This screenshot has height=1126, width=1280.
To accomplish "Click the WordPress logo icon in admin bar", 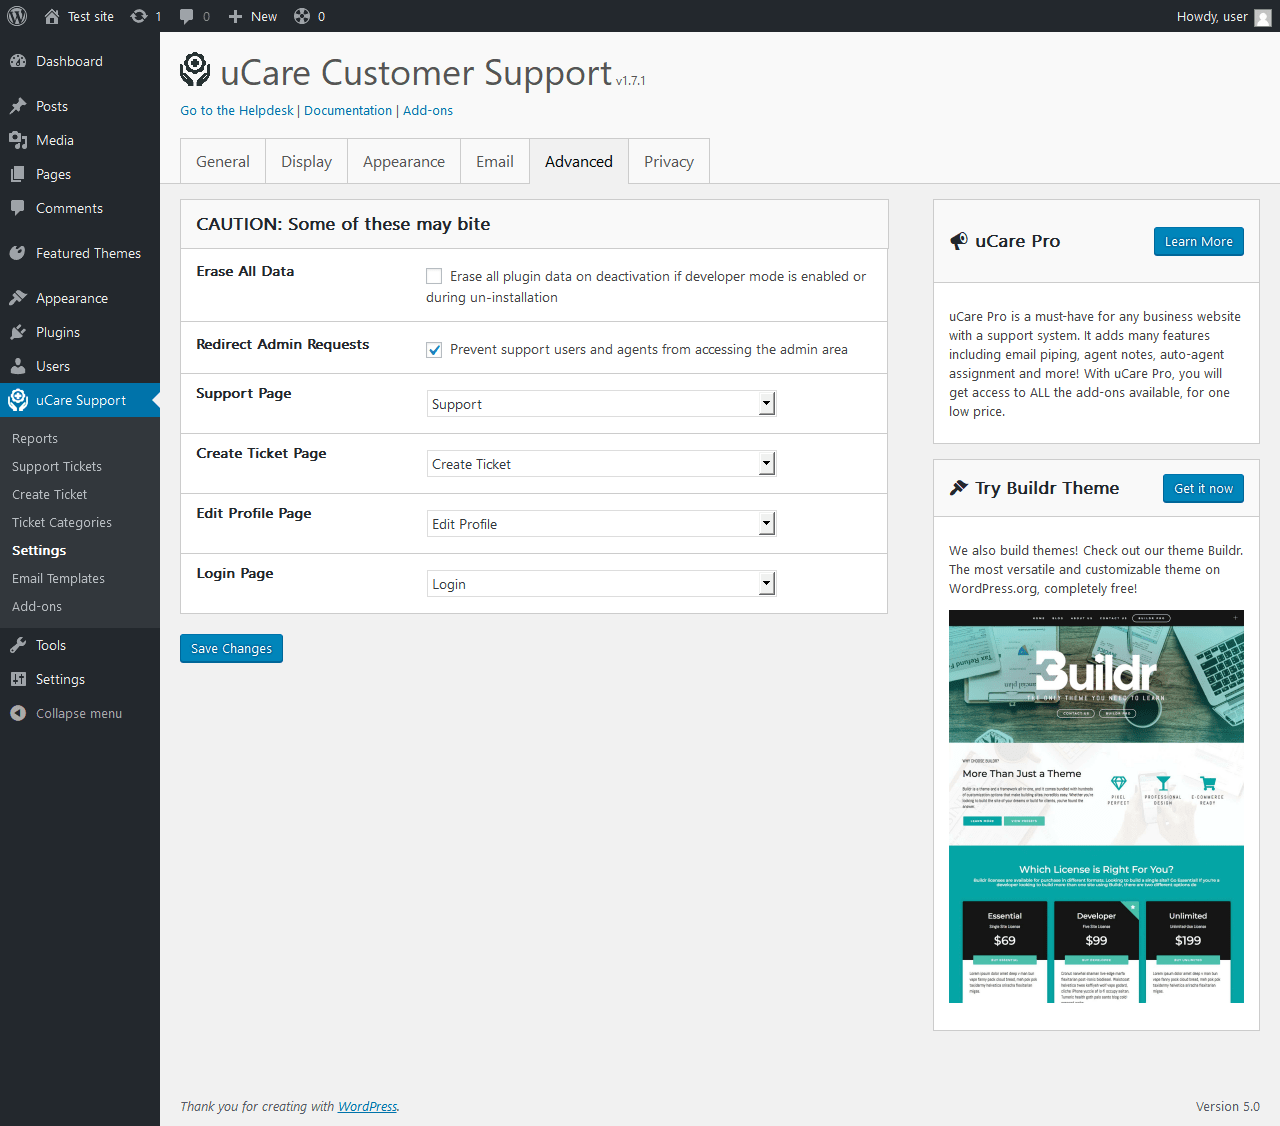I will tap(17, 16).
